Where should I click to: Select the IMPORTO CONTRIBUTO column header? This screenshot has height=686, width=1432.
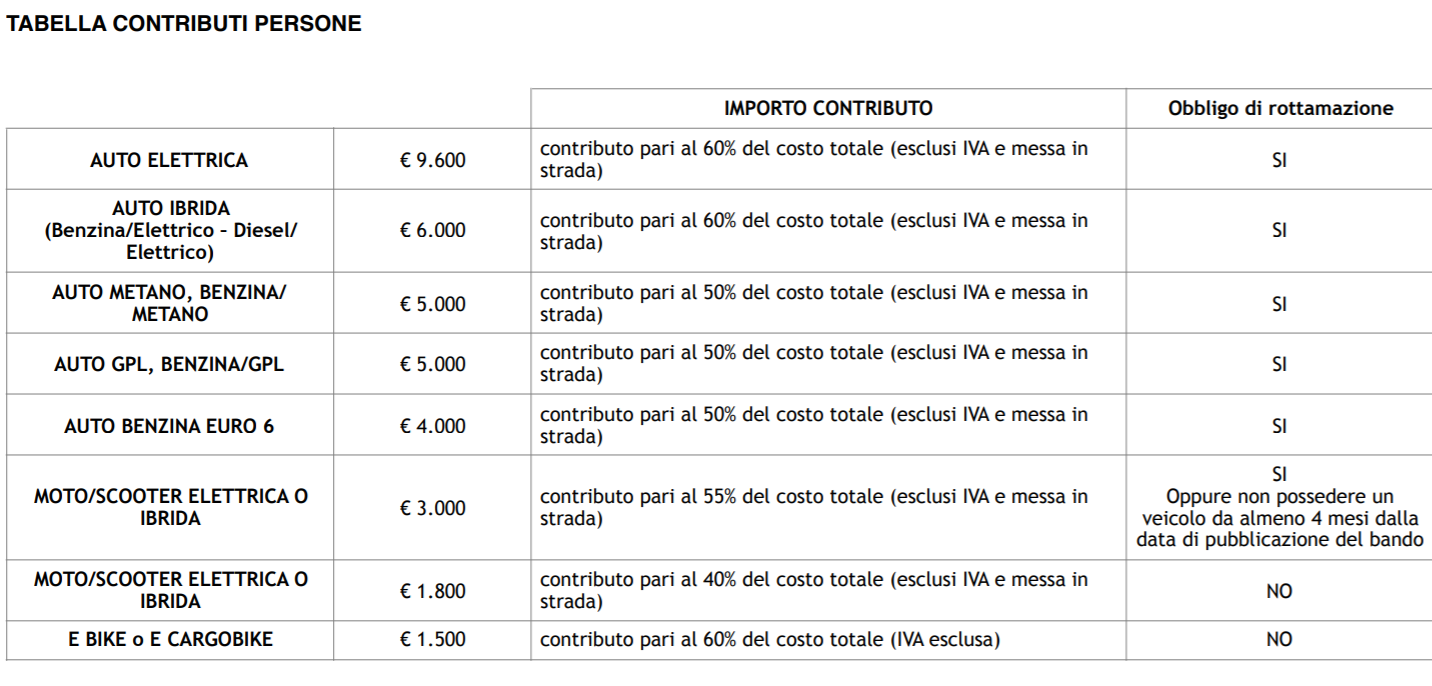tap(828, 108)
